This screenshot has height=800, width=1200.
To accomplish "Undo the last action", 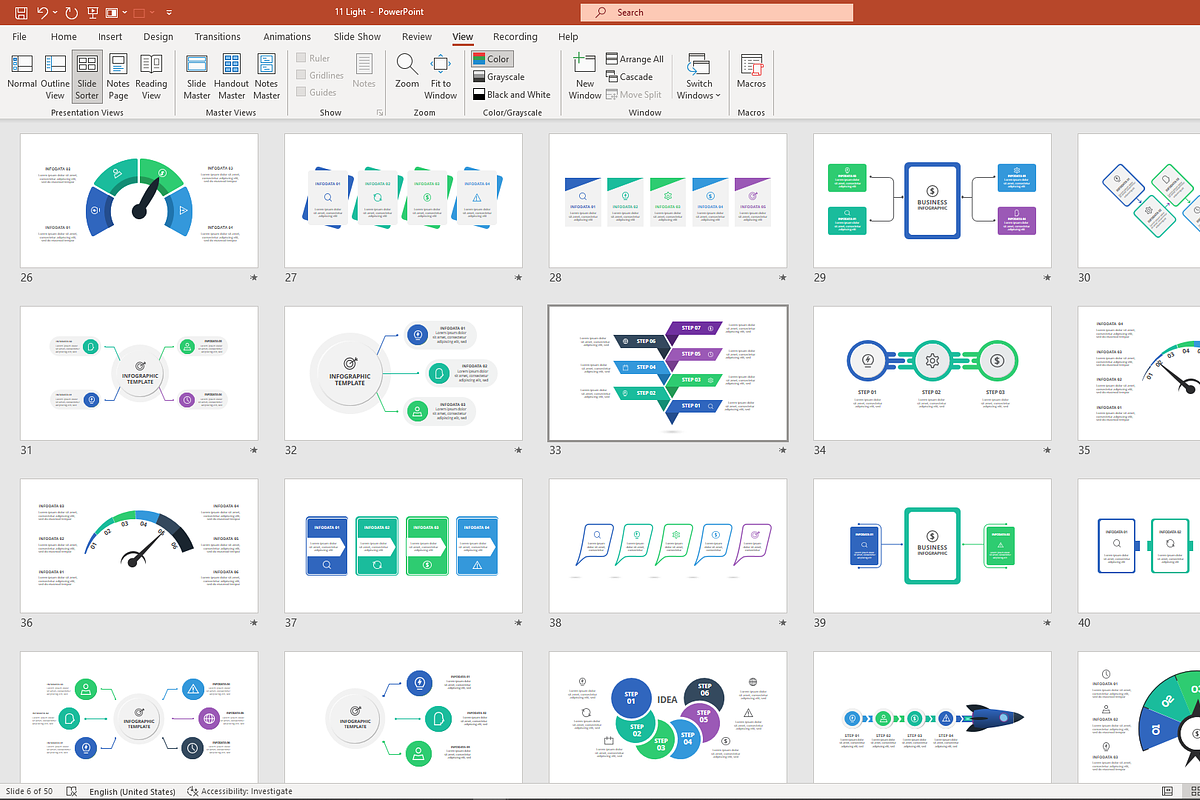I will 43,13.
